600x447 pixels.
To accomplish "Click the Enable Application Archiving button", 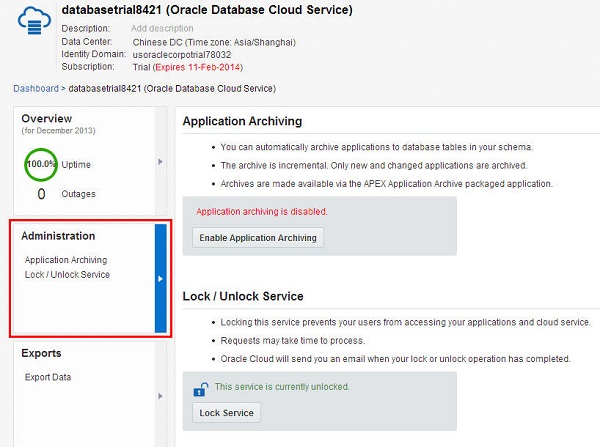I will (x=258, y=238).
